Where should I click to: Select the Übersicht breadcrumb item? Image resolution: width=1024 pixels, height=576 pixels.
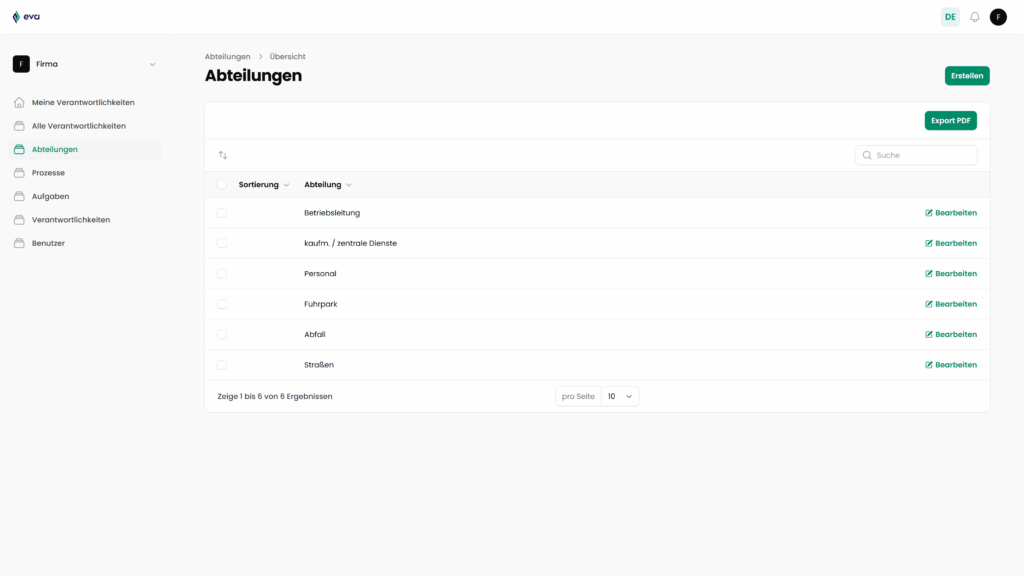coord(286,56)
